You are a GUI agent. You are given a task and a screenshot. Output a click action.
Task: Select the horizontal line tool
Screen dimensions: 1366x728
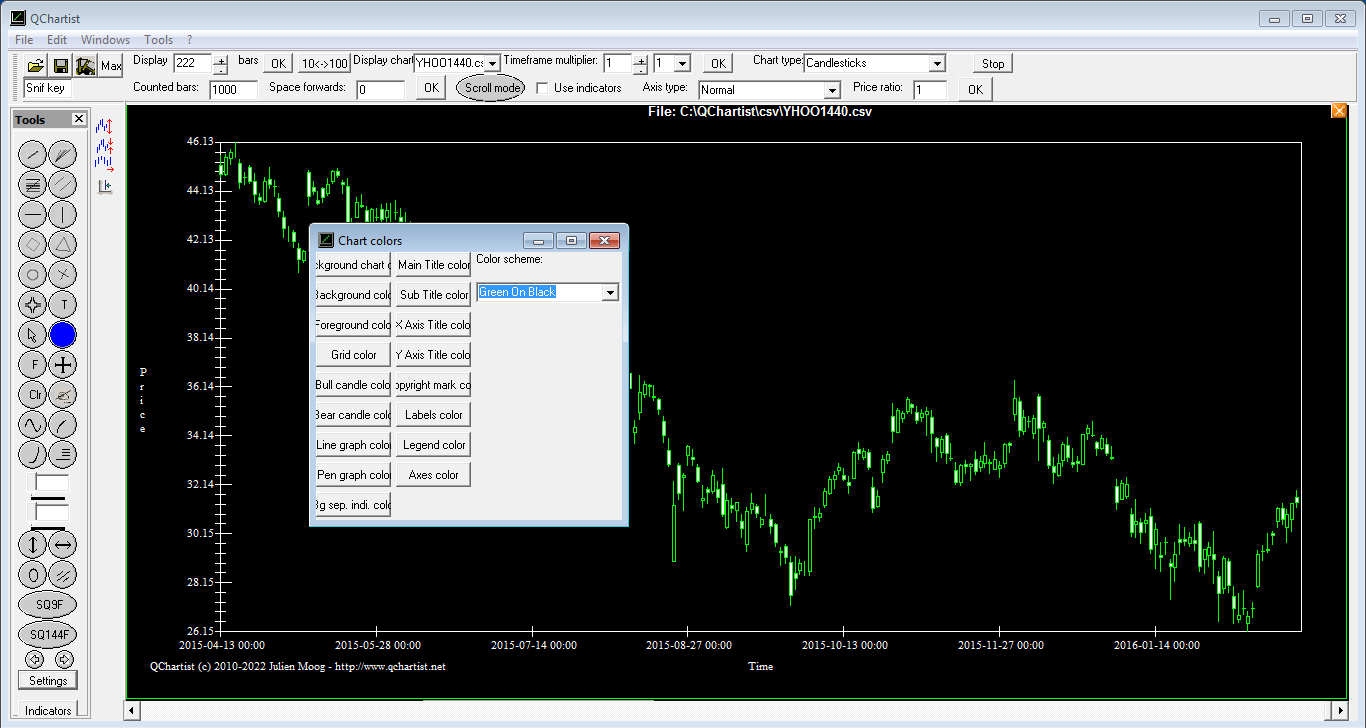click(33, 215)
